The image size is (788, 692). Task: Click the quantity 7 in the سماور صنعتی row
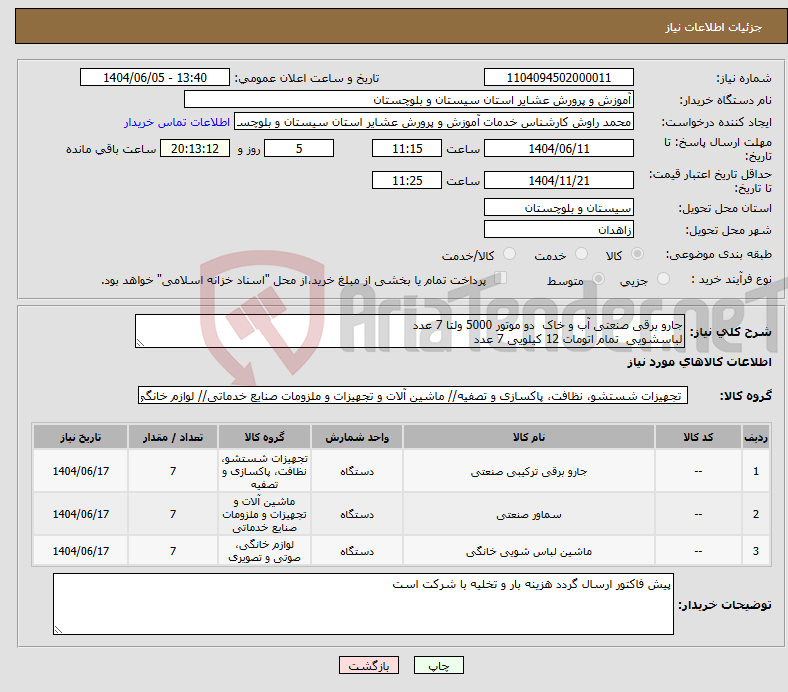pos(173,514)
